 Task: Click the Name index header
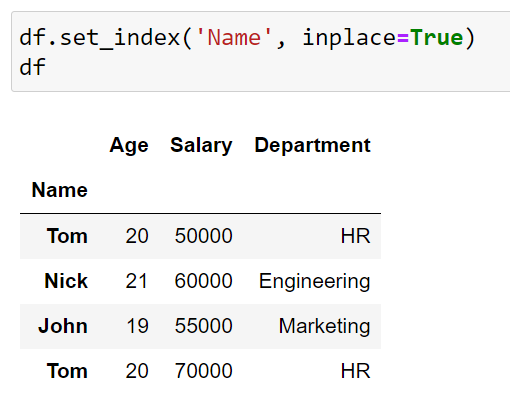[60, 190]
